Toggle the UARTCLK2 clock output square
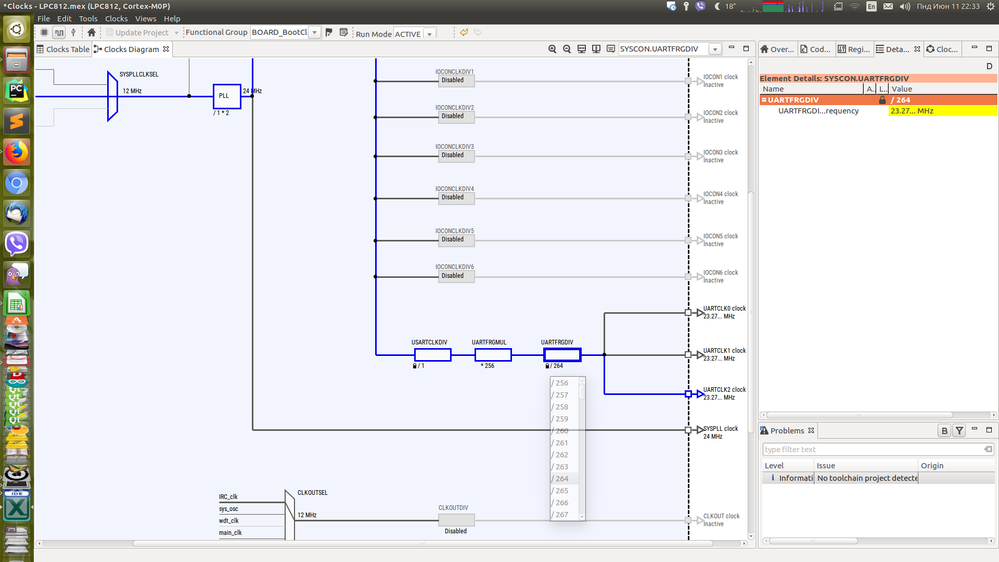 pyautogui.click(x=688, y=394)
